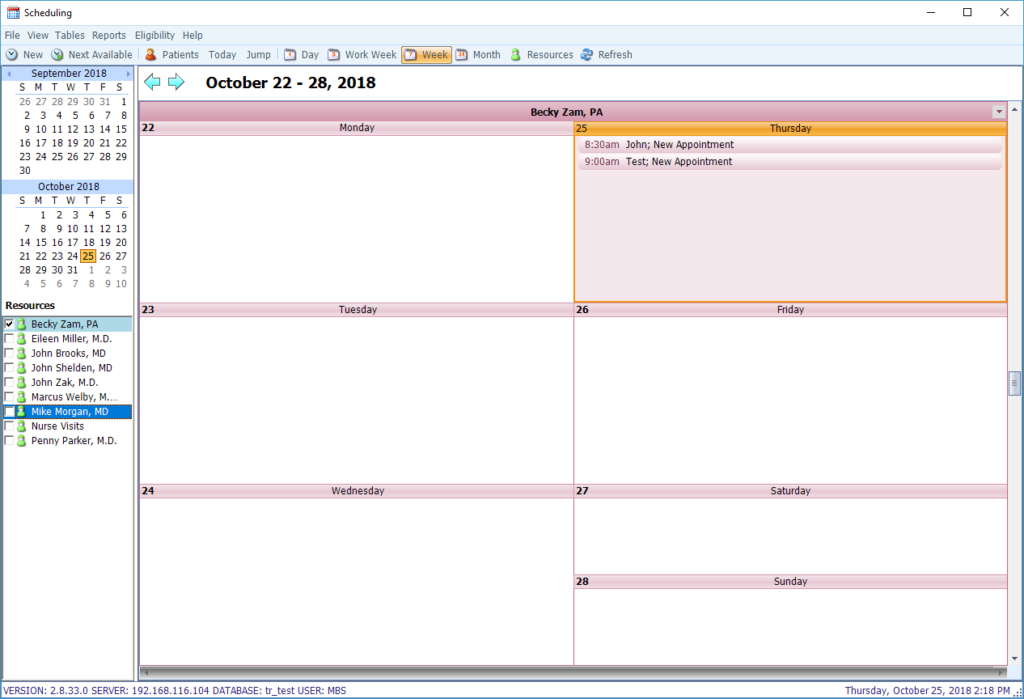Uncheck Becky Zam, PA resource
The width and height of the screenshot is (1024, 699).
(9, 324)
